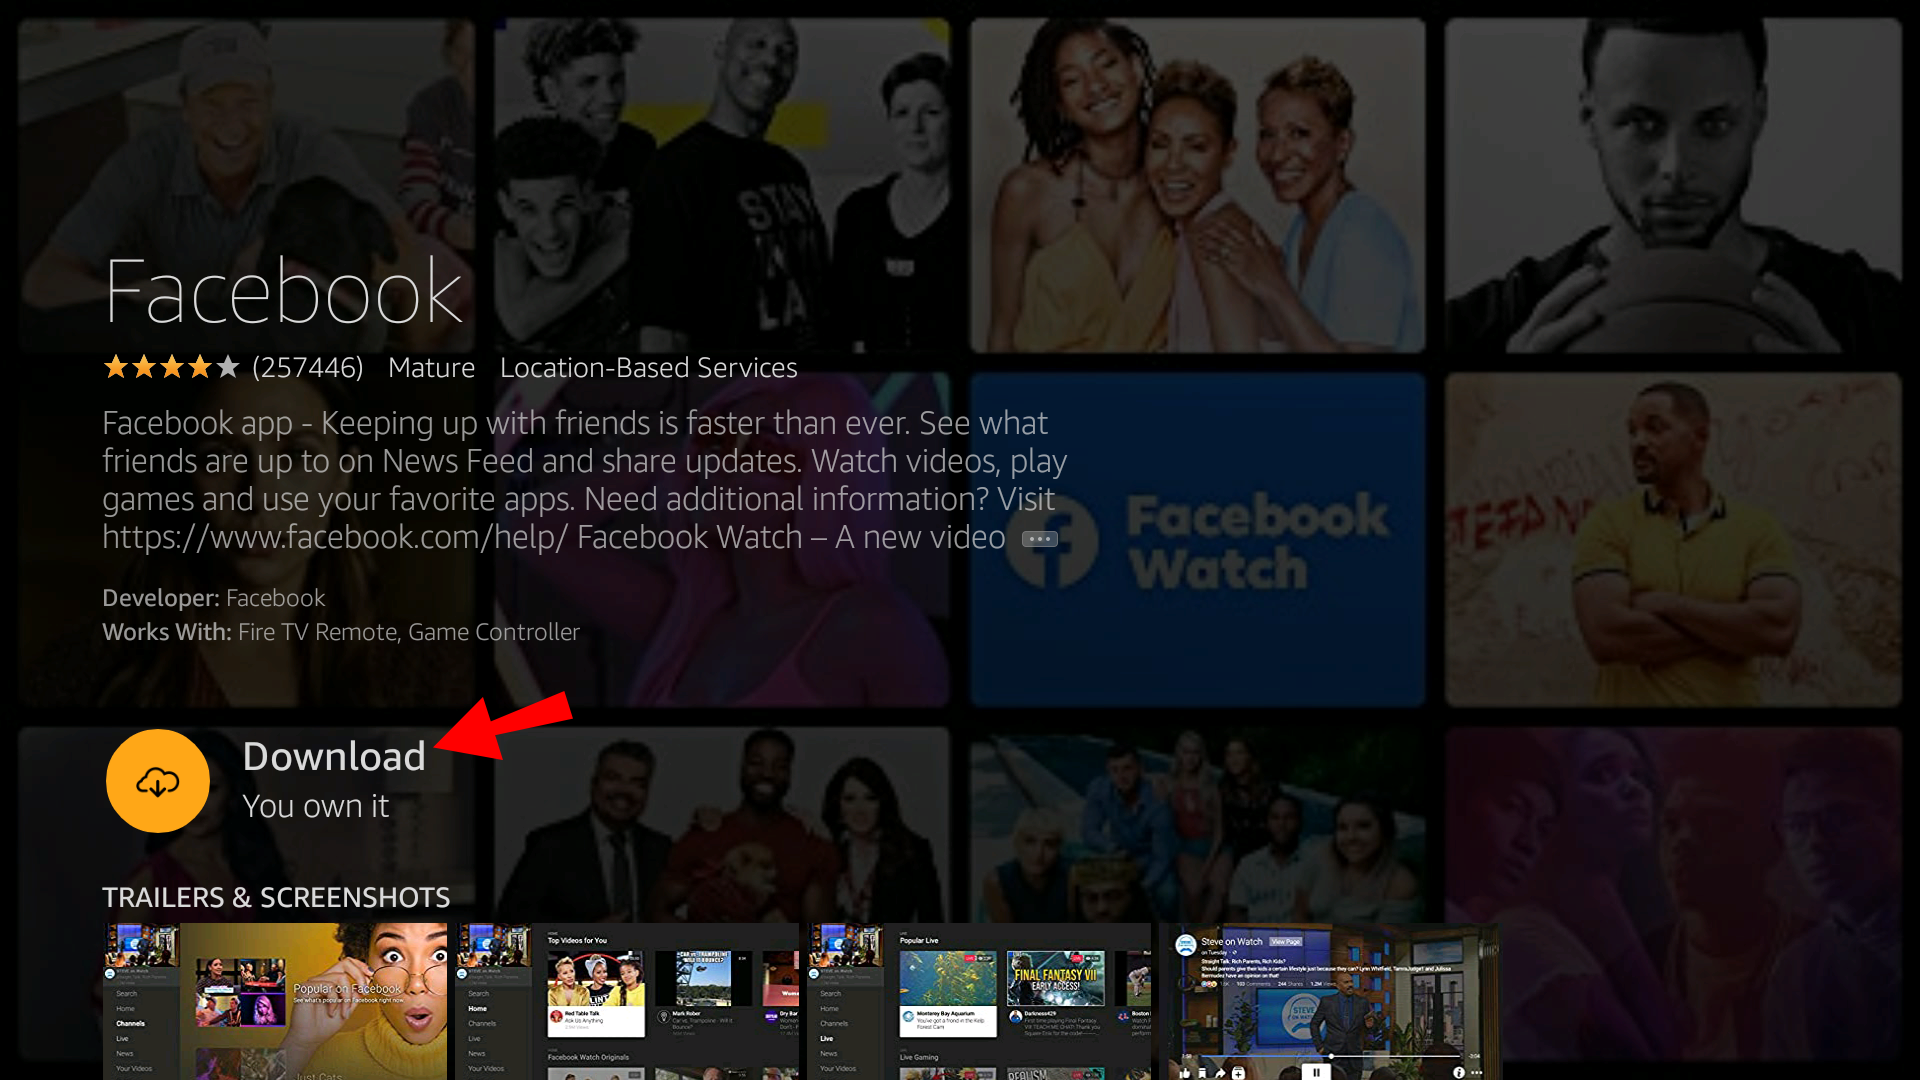Image resolution: width=1920 pixels, height=1080 pixels.
Task: Open three-dot more options in video screenshot
Action: coord(1476,1072)
